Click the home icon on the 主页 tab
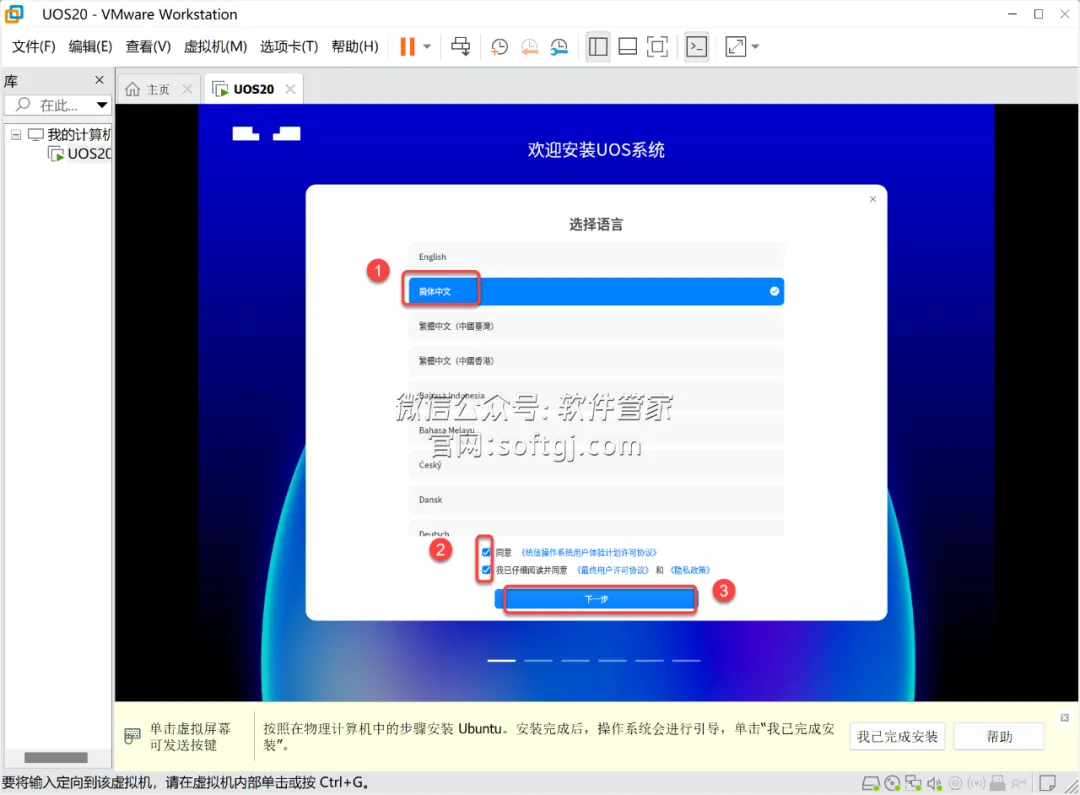1080x795 pixels. point(132,89)
